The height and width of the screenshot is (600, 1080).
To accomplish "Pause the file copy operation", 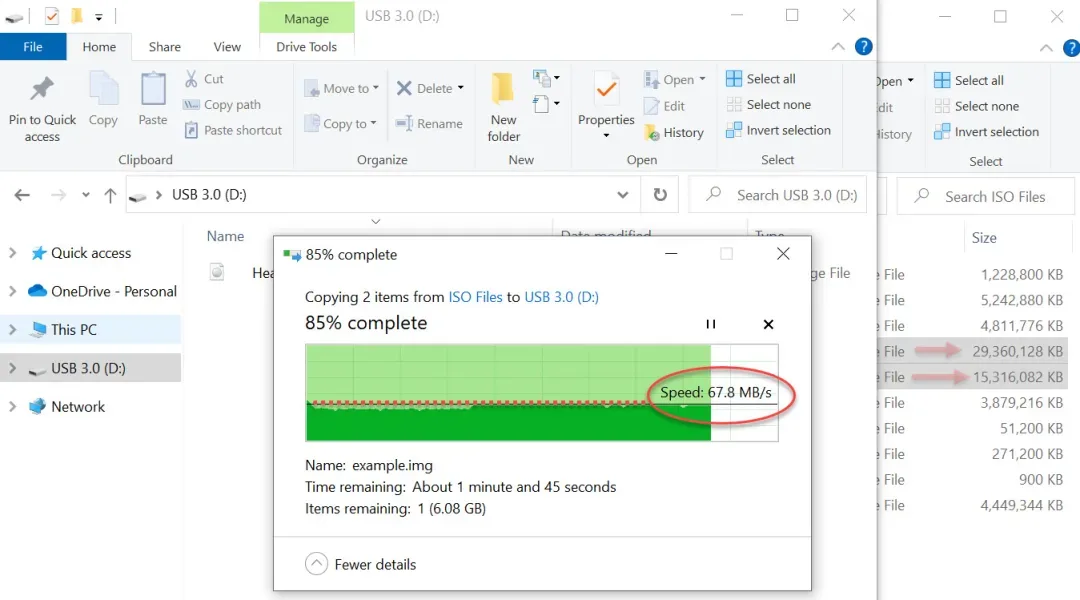I will [x=711, y=324].
